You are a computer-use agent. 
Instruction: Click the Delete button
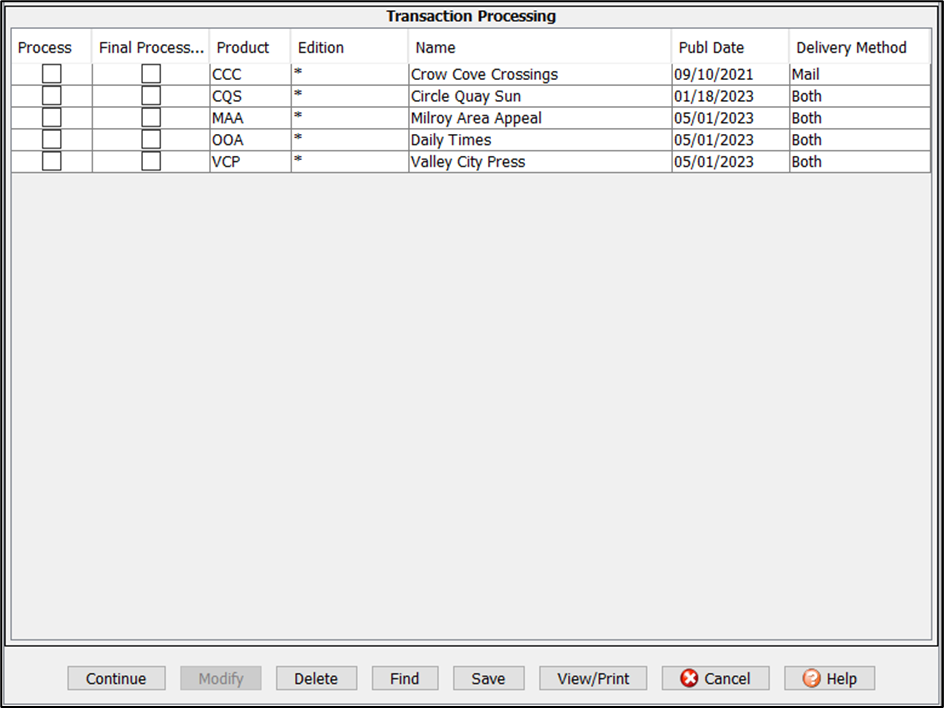pos(316,679)
